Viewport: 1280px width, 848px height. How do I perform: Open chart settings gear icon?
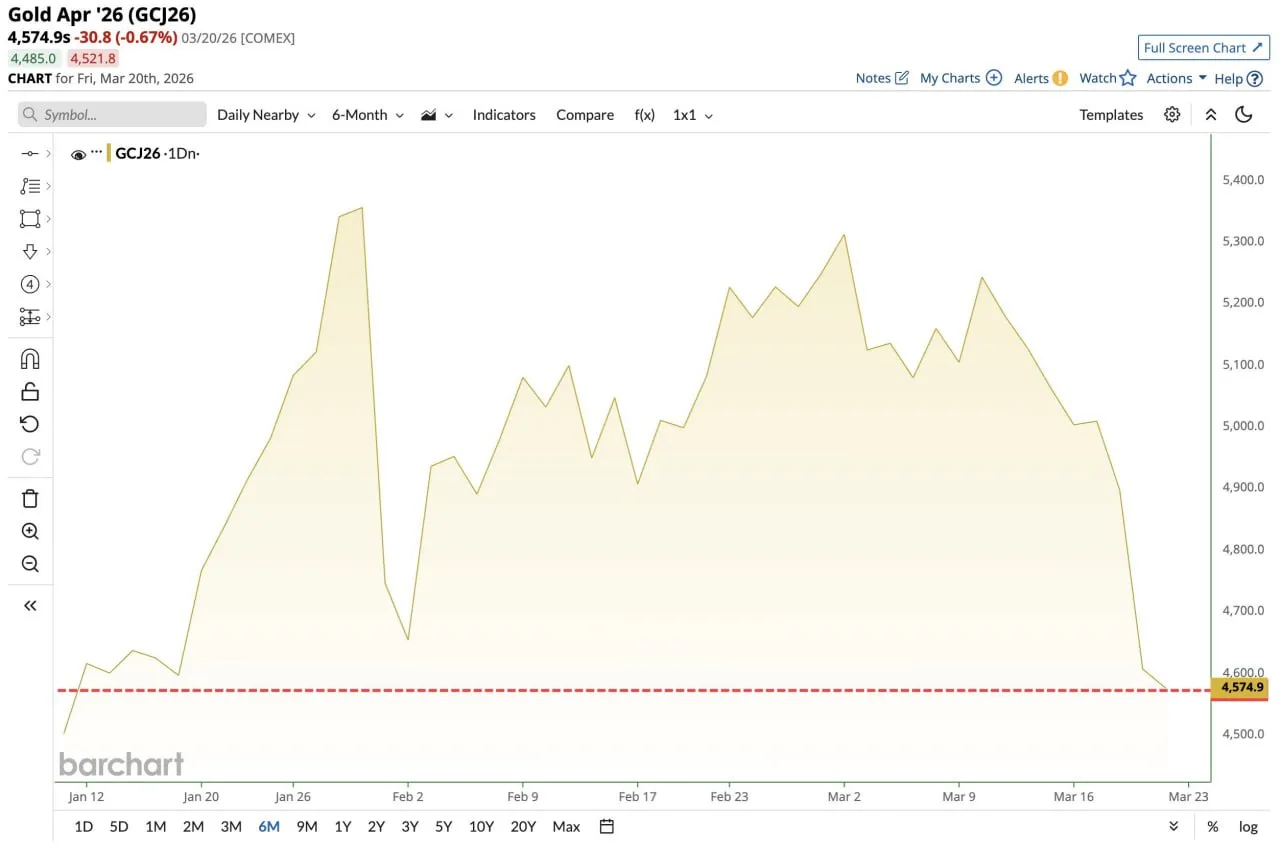click(1172, 115)
